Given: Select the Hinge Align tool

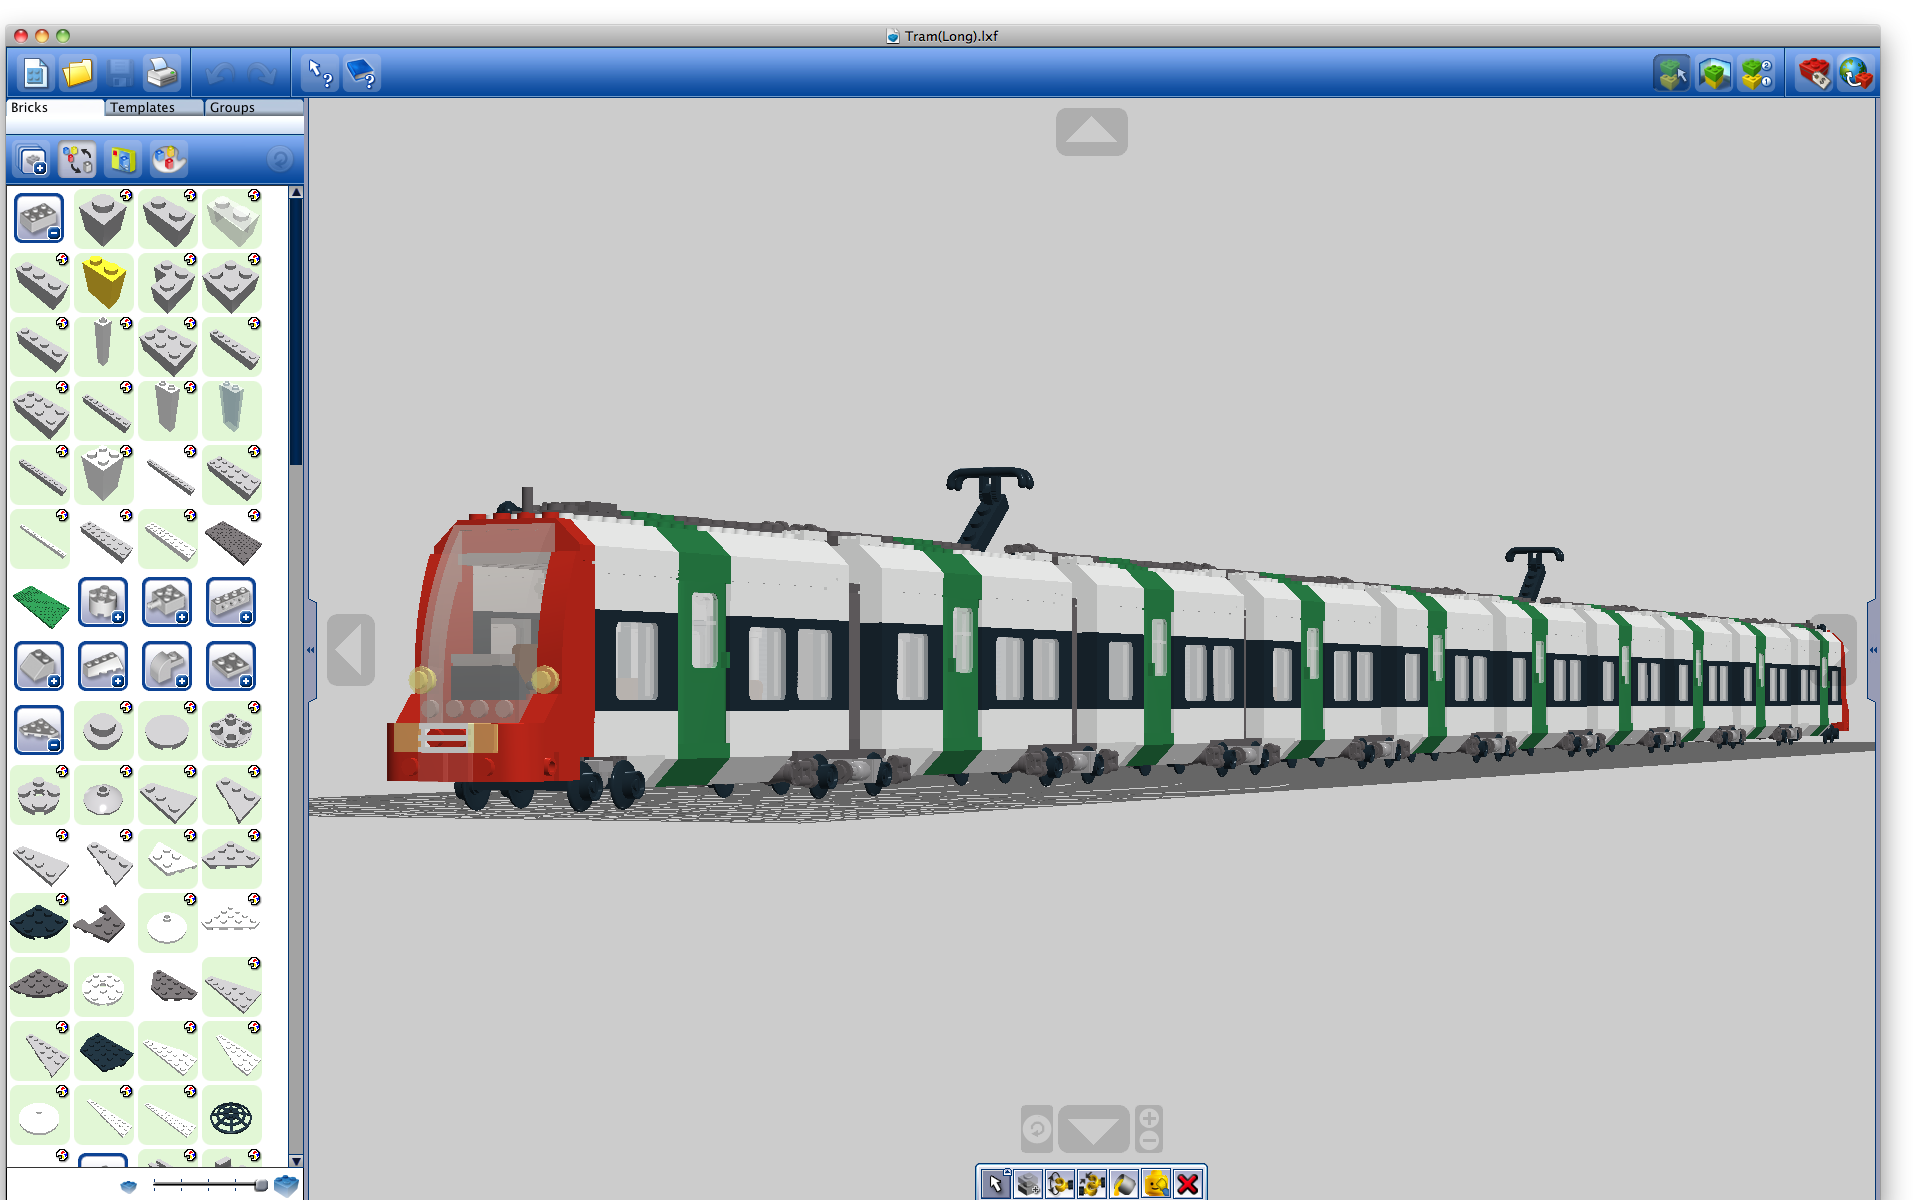Looking at the screenshot, I should pyautogui.click(x=1092, y=1184).
